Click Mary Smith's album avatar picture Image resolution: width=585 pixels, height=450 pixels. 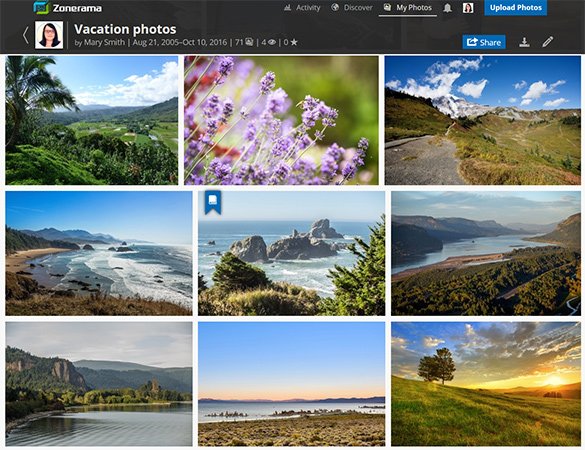[x=49, y=35]
